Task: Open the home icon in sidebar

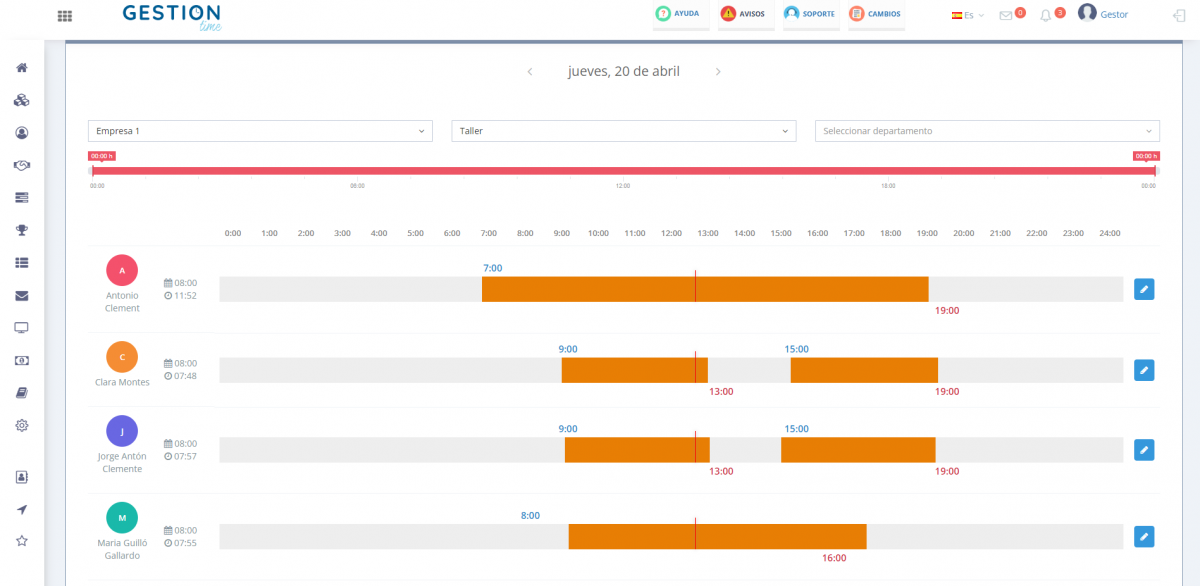Action: click(x=21, y=68)
